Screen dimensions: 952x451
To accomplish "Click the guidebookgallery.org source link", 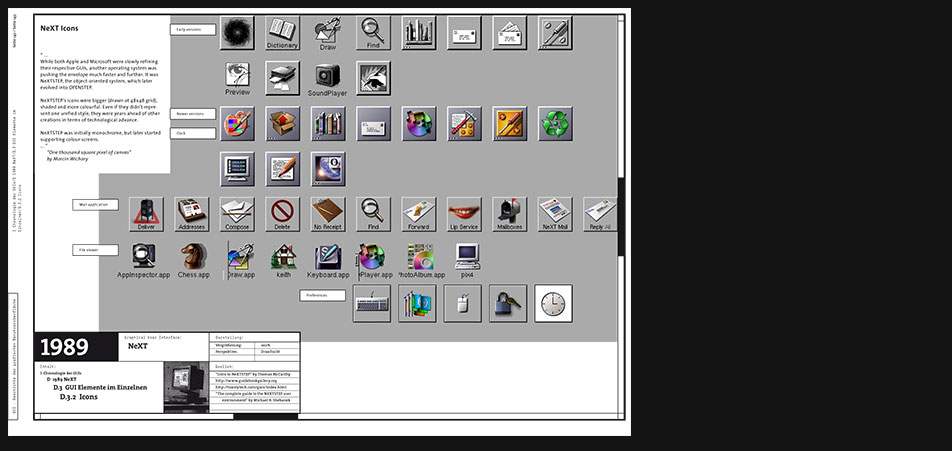I will 253,380.
